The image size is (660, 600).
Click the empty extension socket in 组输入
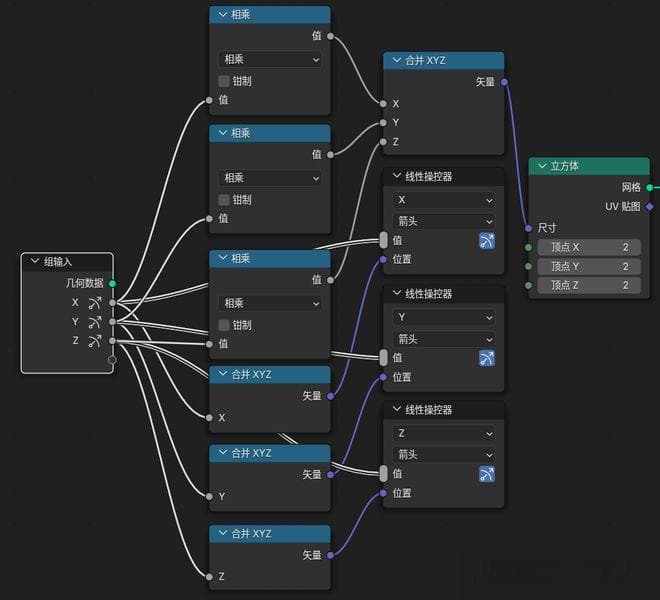tap(112, 360)
